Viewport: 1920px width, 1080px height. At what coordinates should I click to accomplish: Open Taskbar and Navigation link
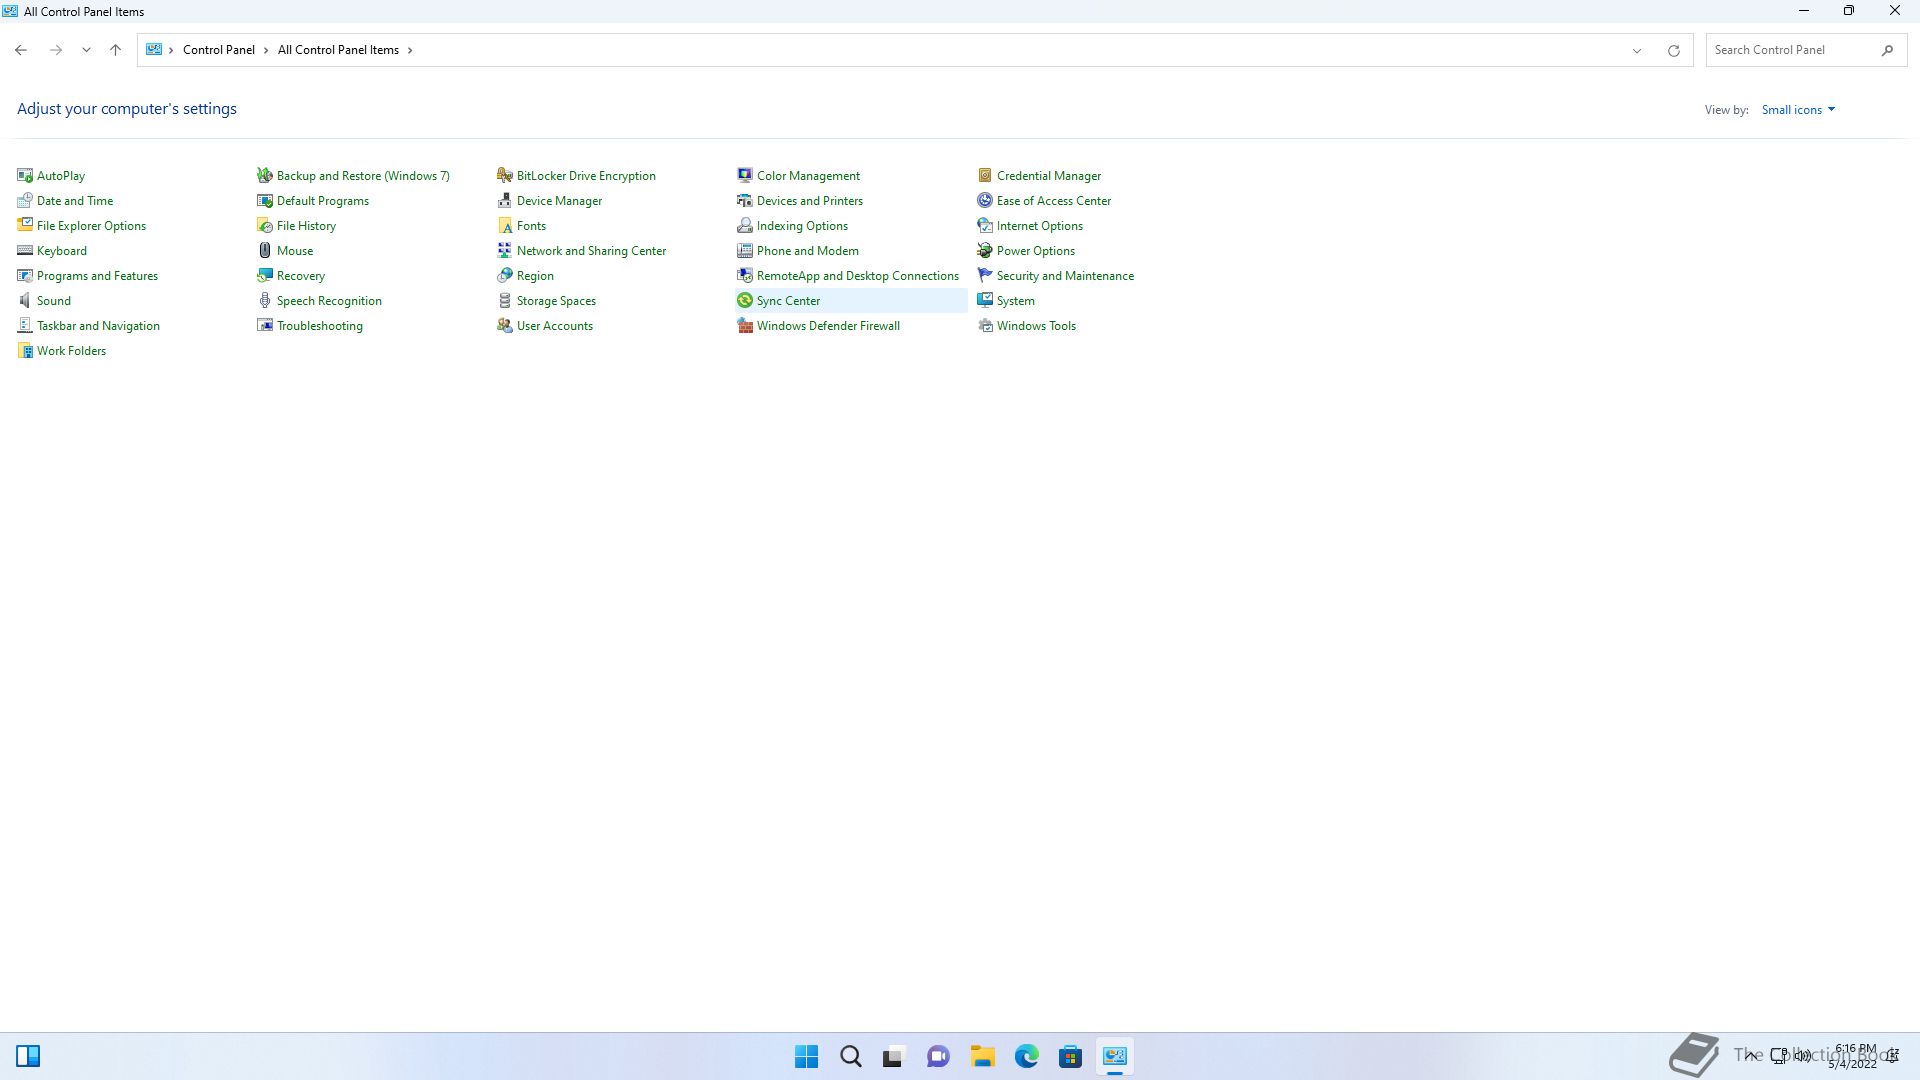pos(98,325)
